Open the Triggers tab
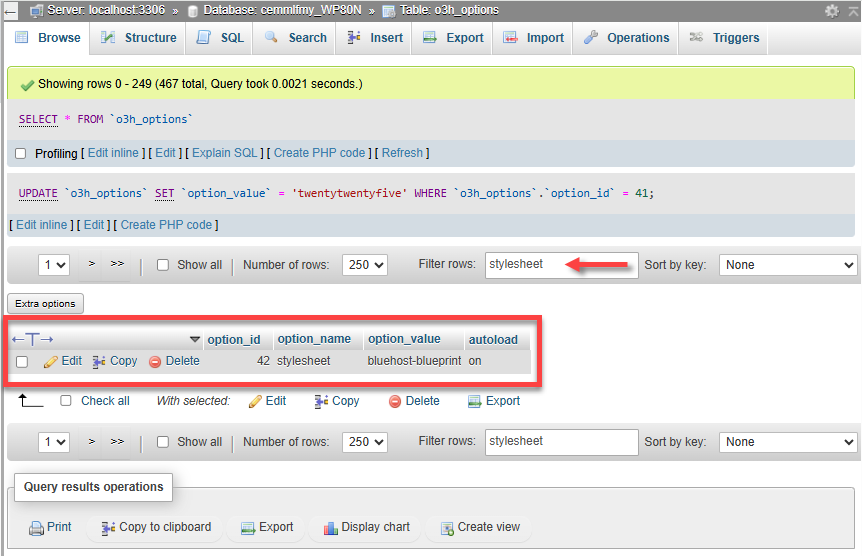The image size is (862, 556). point(724,38)
